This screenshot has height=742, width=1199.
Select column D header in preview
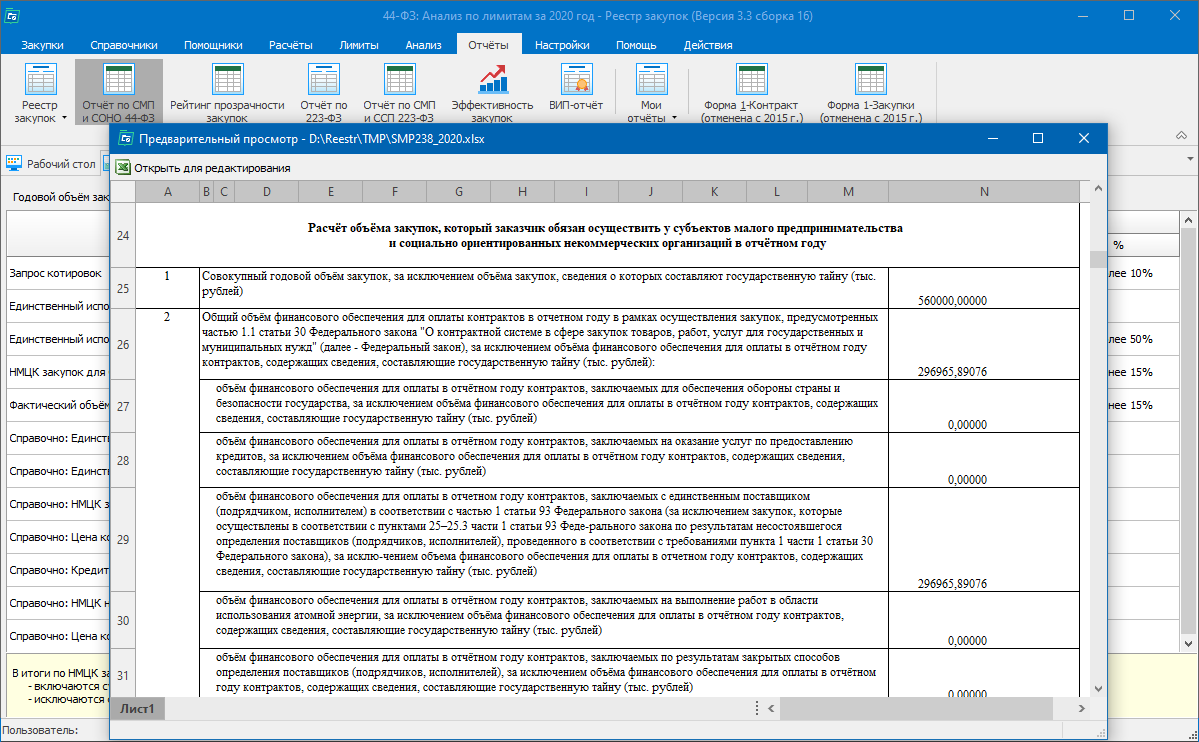(266, 192)
